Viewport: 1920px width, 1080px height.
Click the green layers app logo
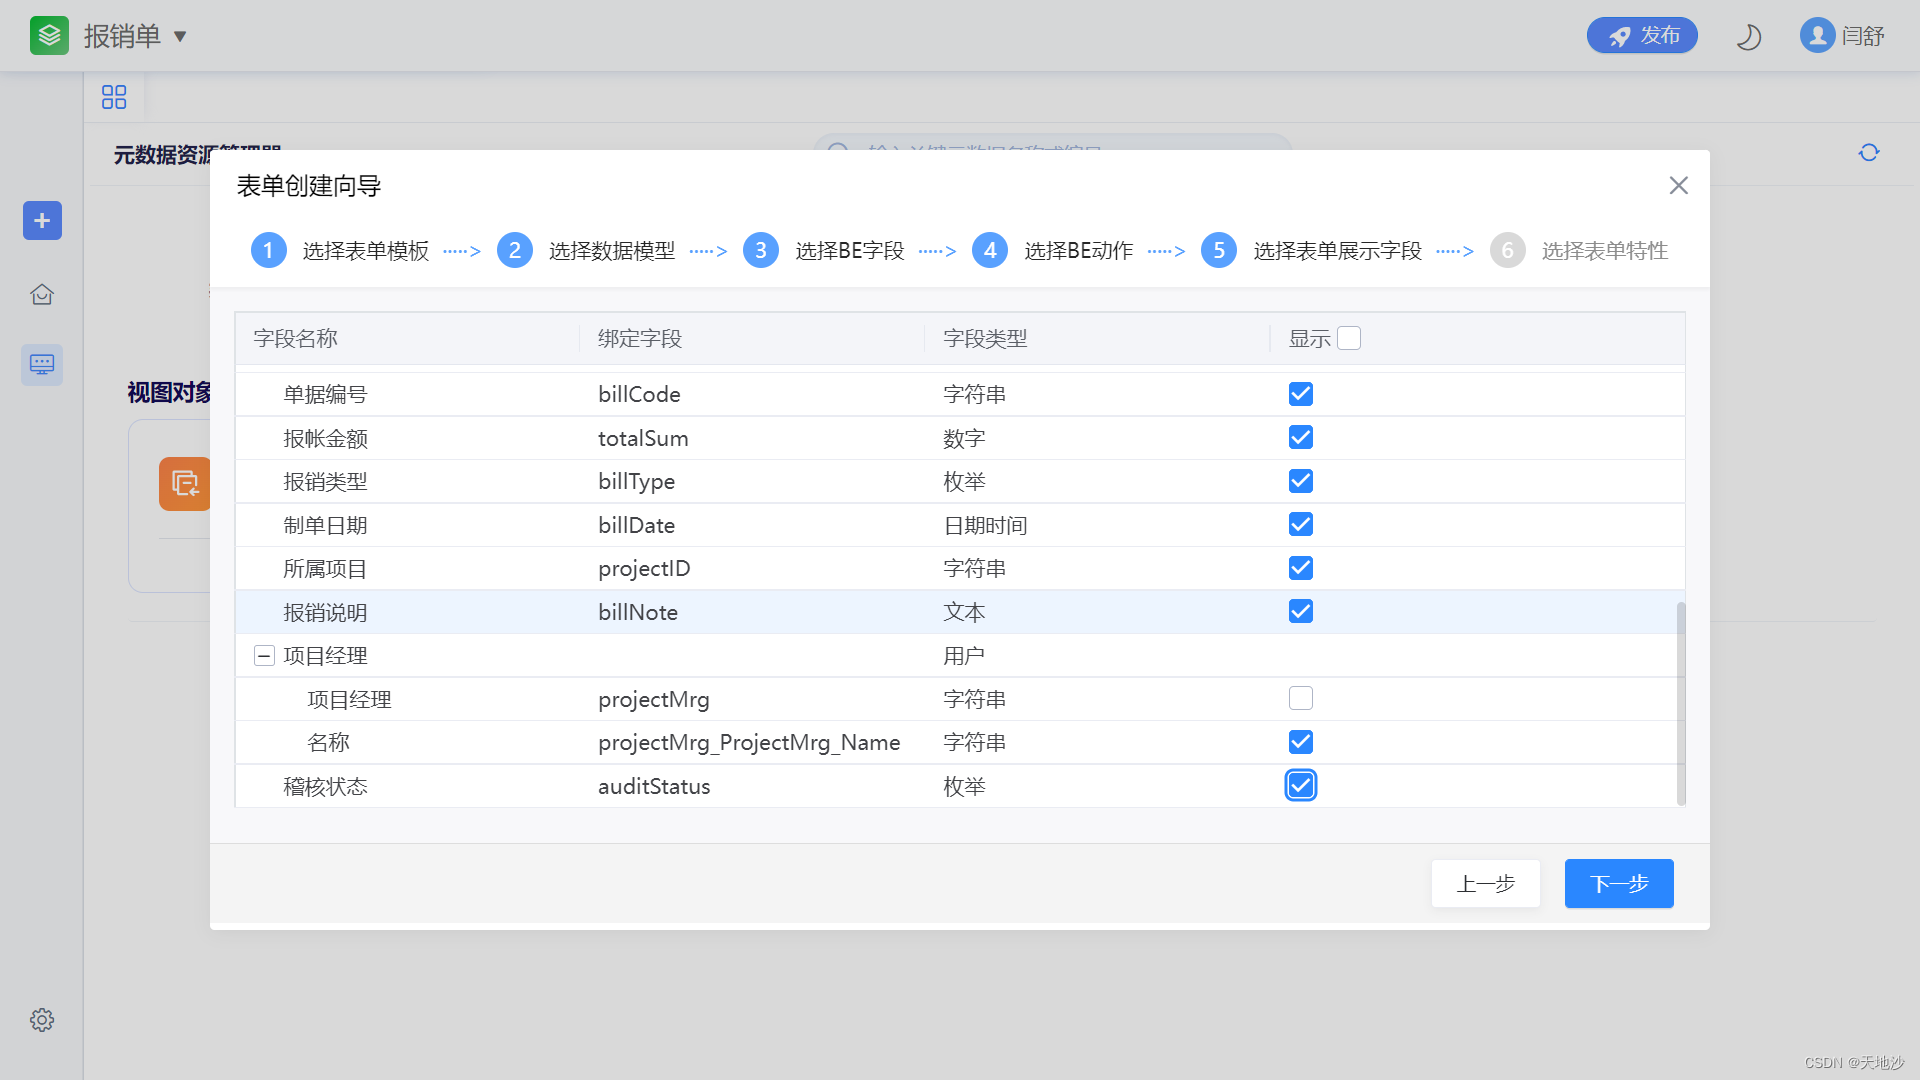49,36
